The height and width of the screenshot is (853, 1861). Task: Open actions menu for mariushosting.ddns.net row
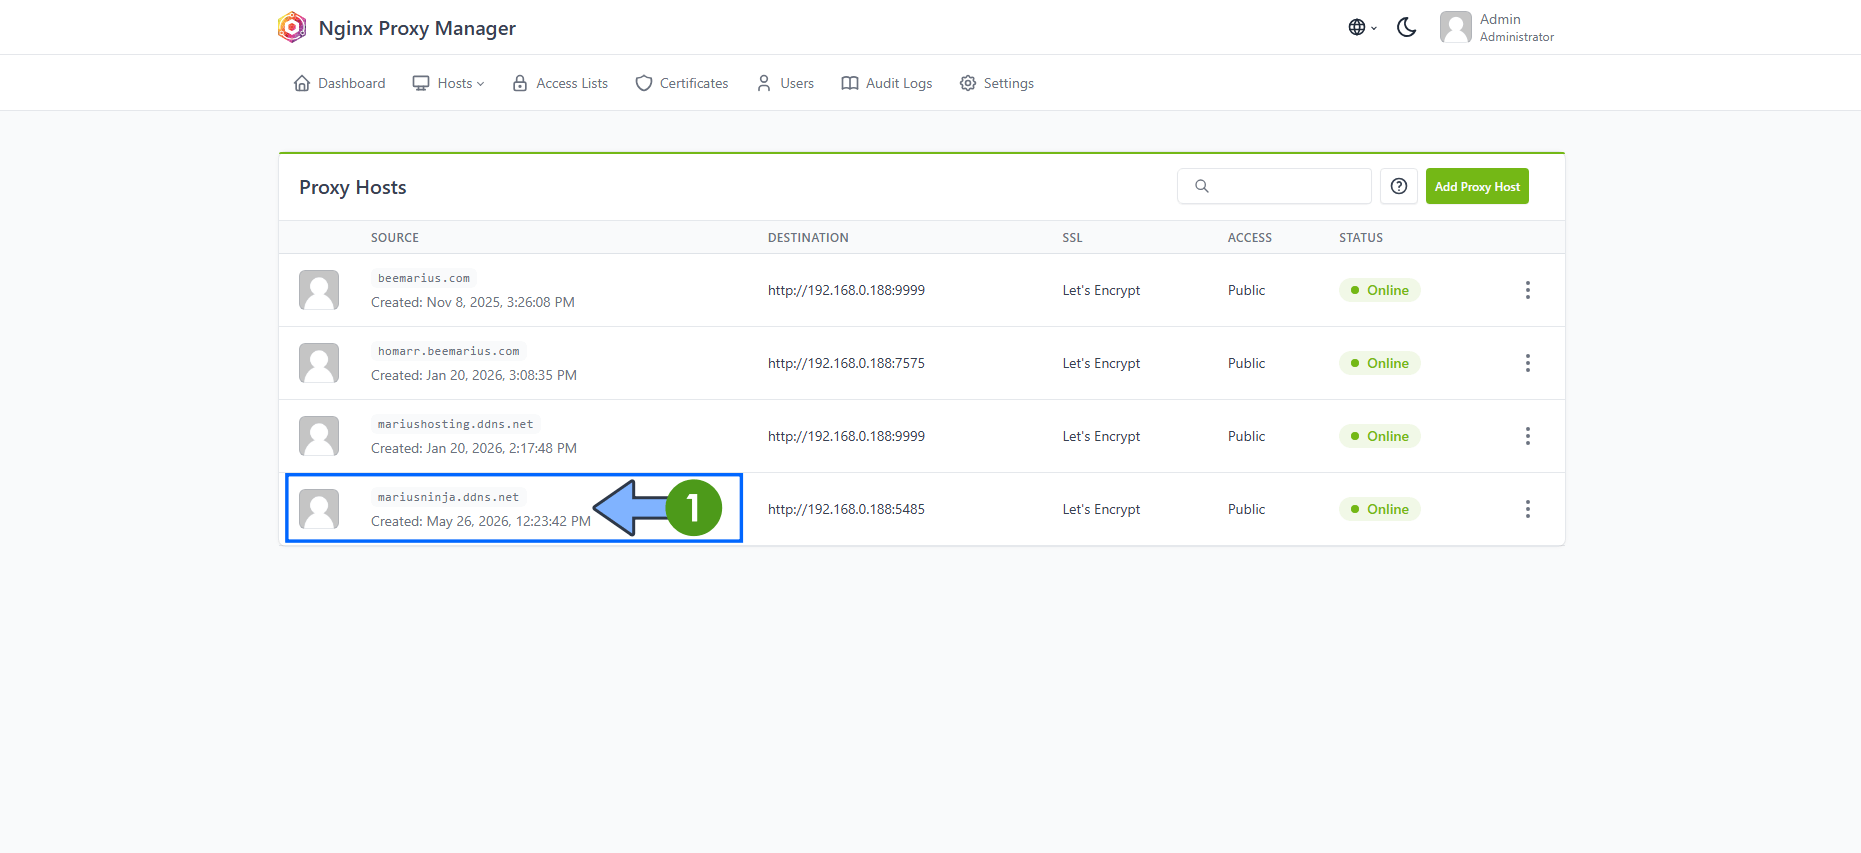(1527, 436)
